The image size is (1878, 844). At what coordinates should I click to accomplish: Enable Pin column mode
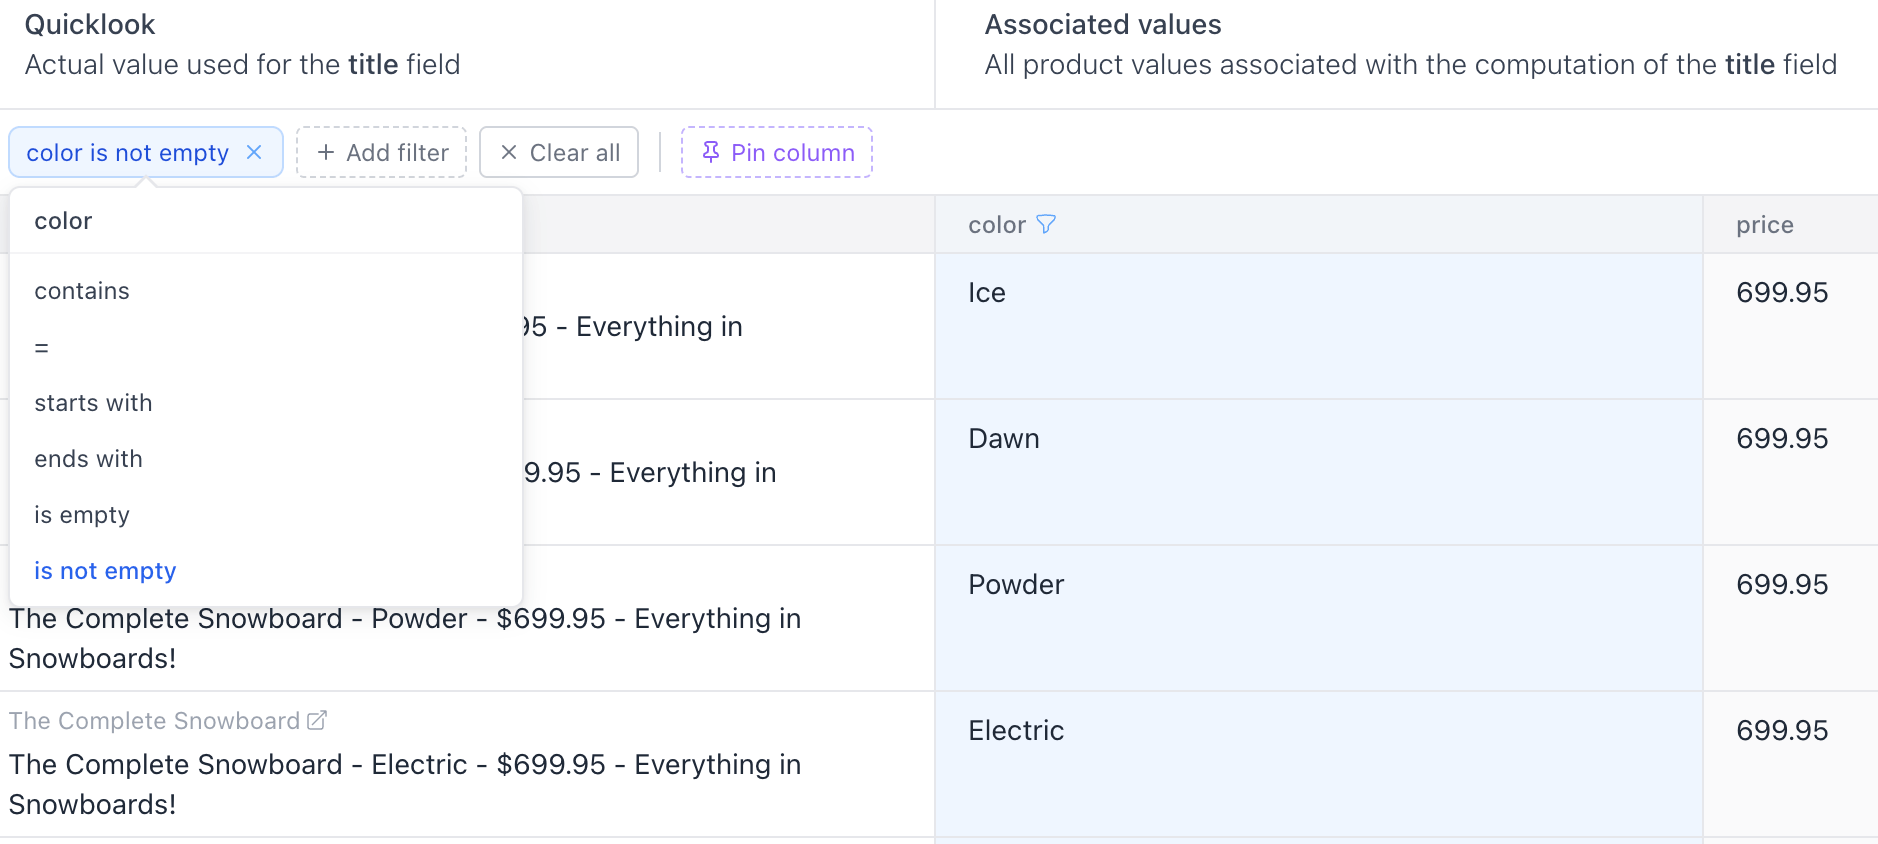point(777,152)
